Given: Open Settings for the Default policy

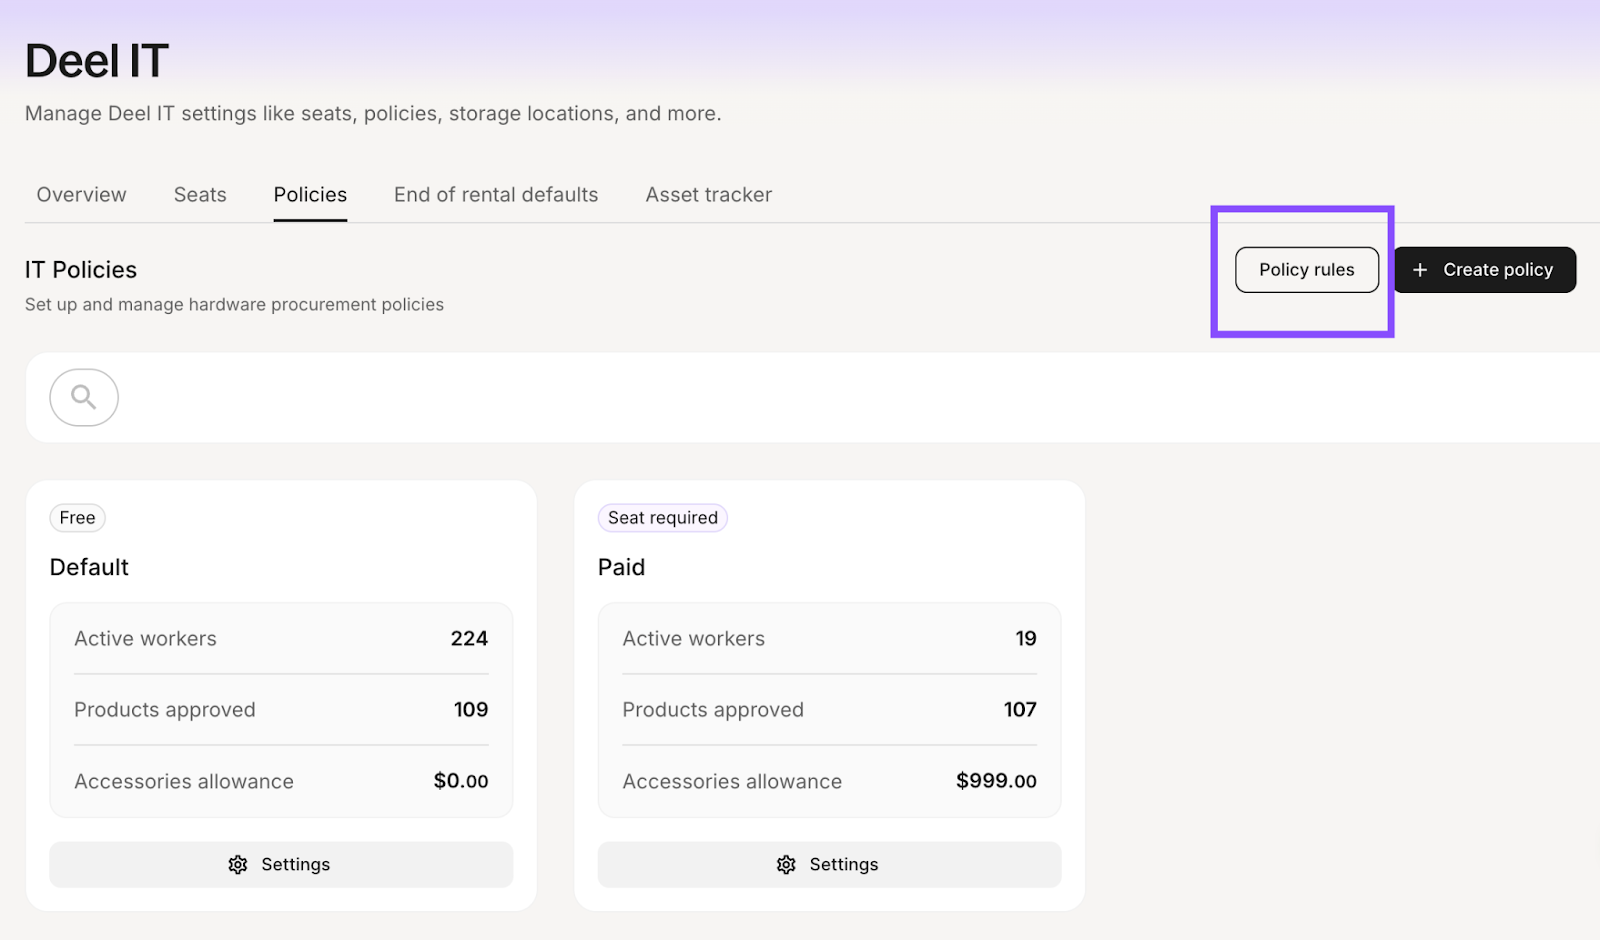Looking at the screenshot, I should point(281,864).
